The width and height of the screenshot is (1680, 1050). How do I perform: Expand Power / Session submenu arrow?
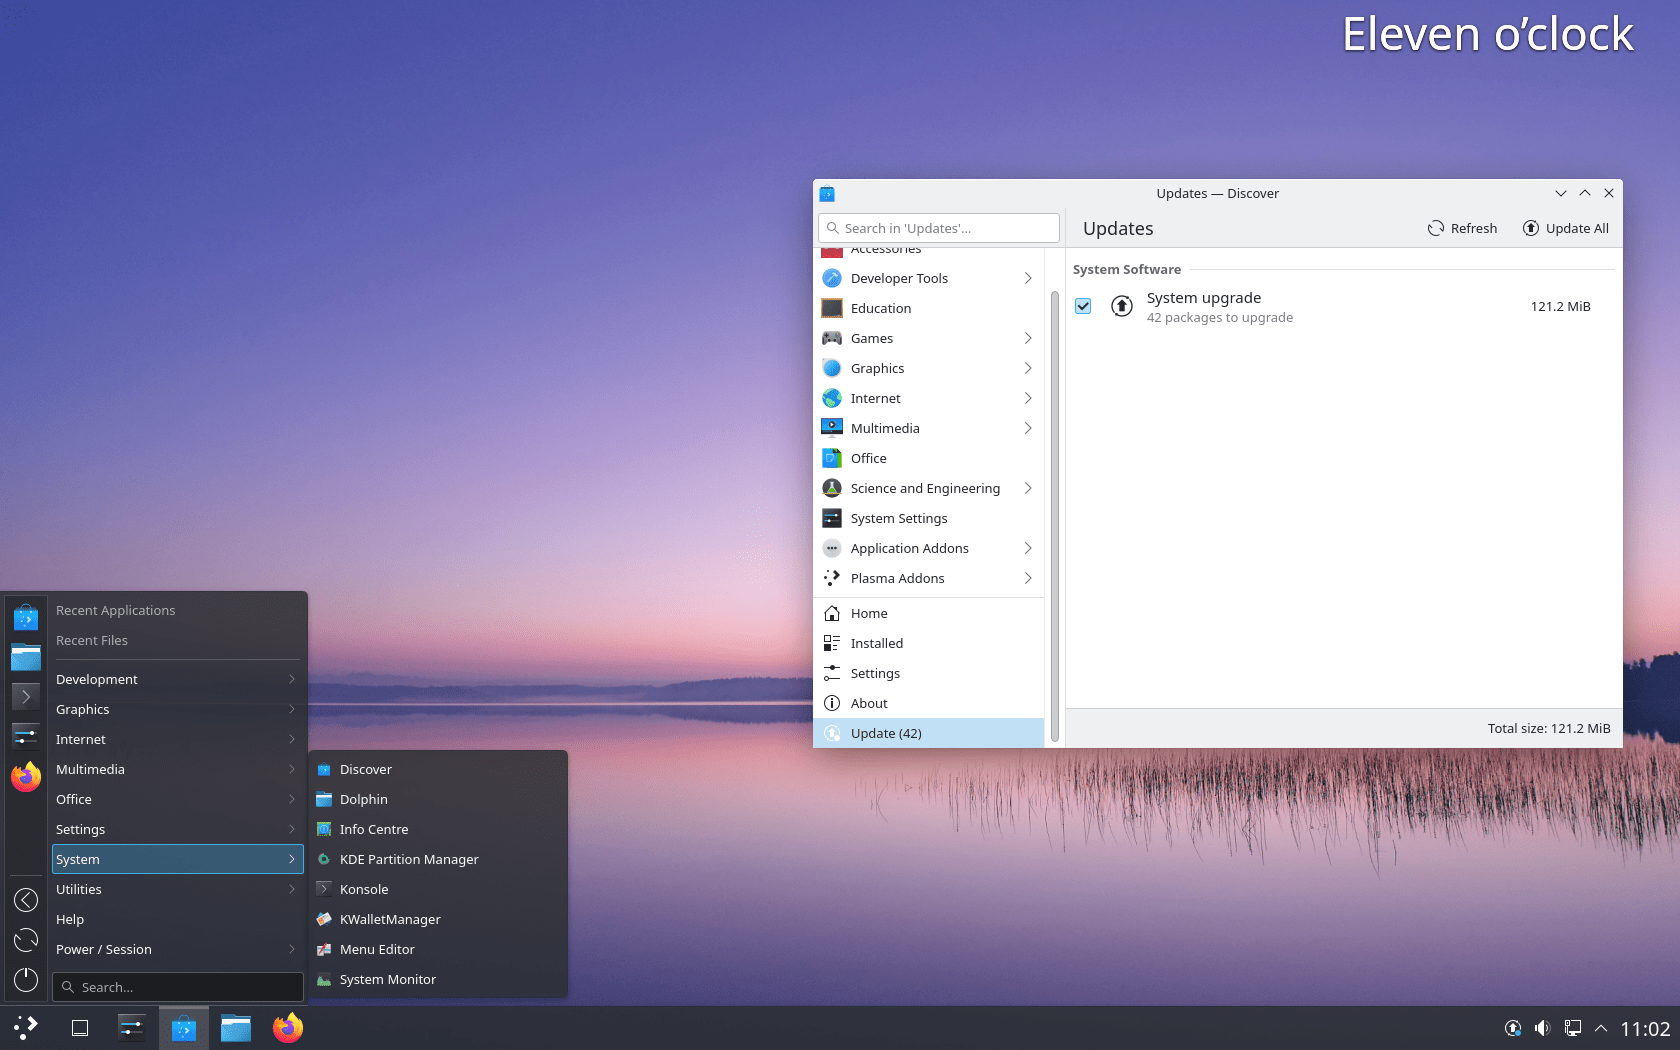[292, 949]
